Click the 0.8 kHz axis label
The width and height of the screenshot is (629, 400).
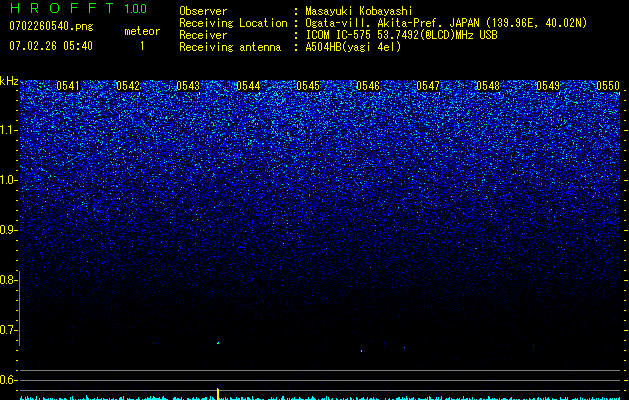tap(8, 280)
